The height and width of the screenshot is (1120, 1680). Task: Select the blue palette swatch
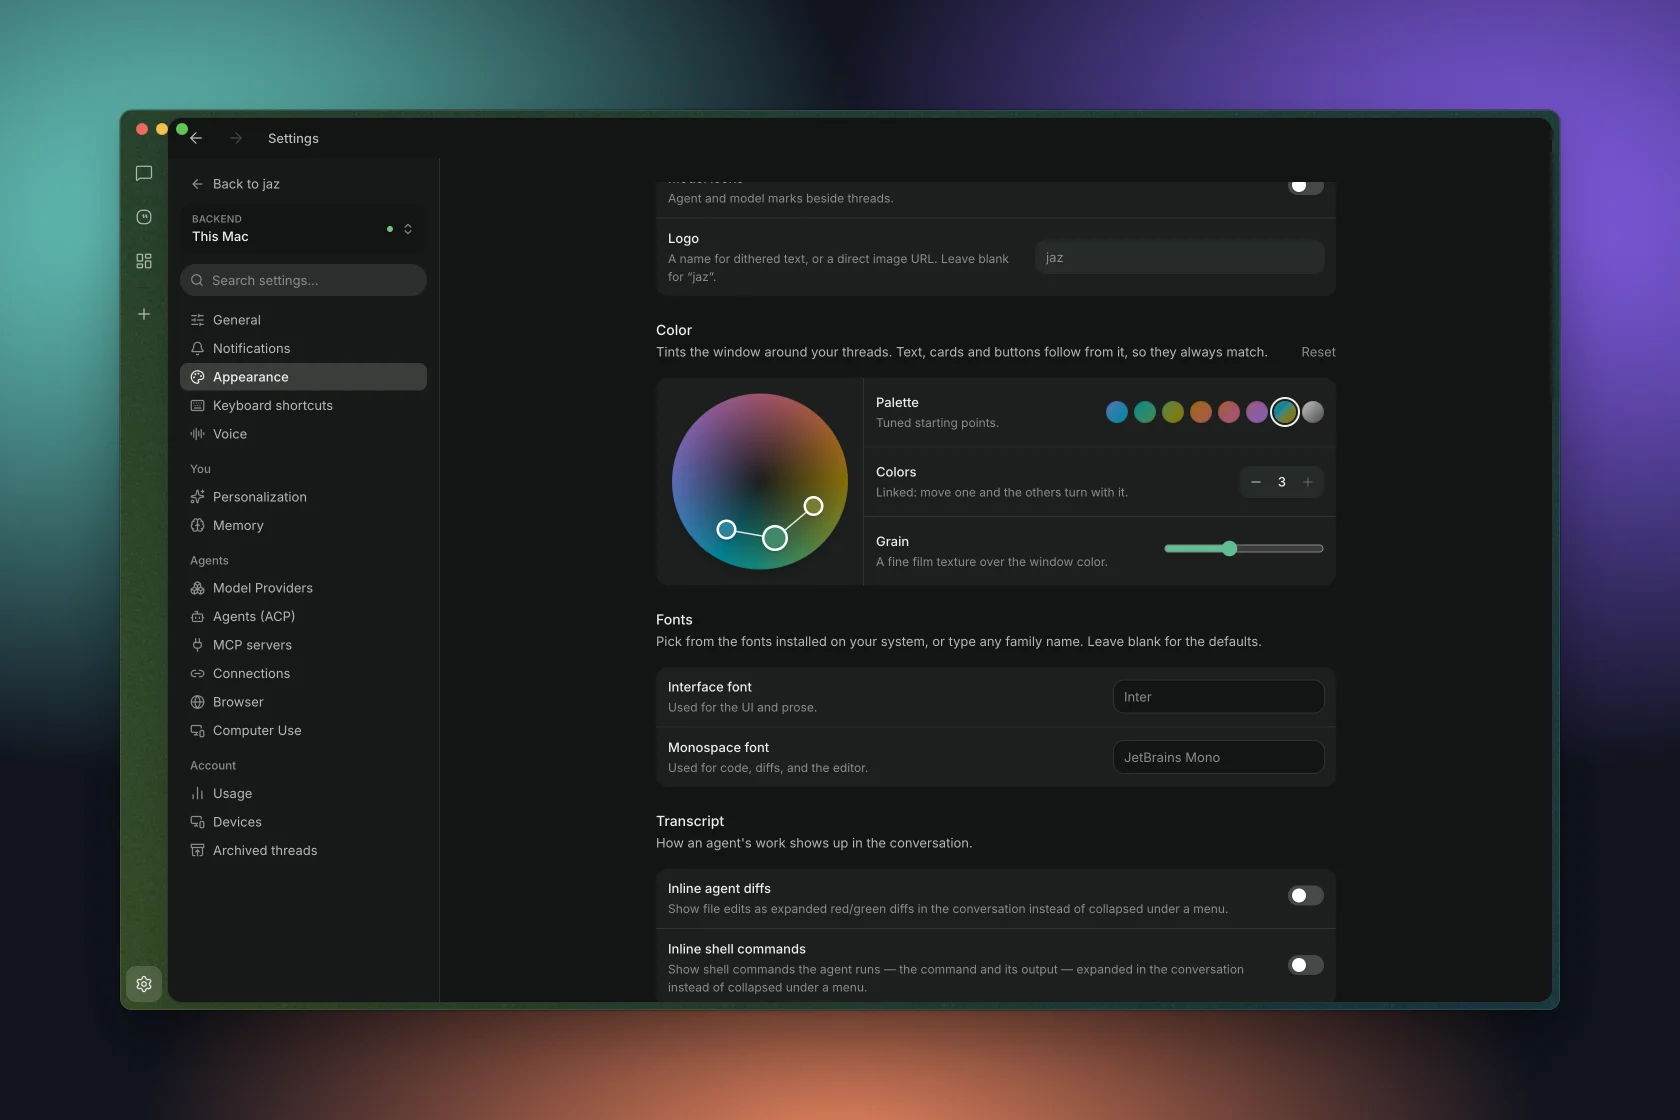pos(1117,412)
